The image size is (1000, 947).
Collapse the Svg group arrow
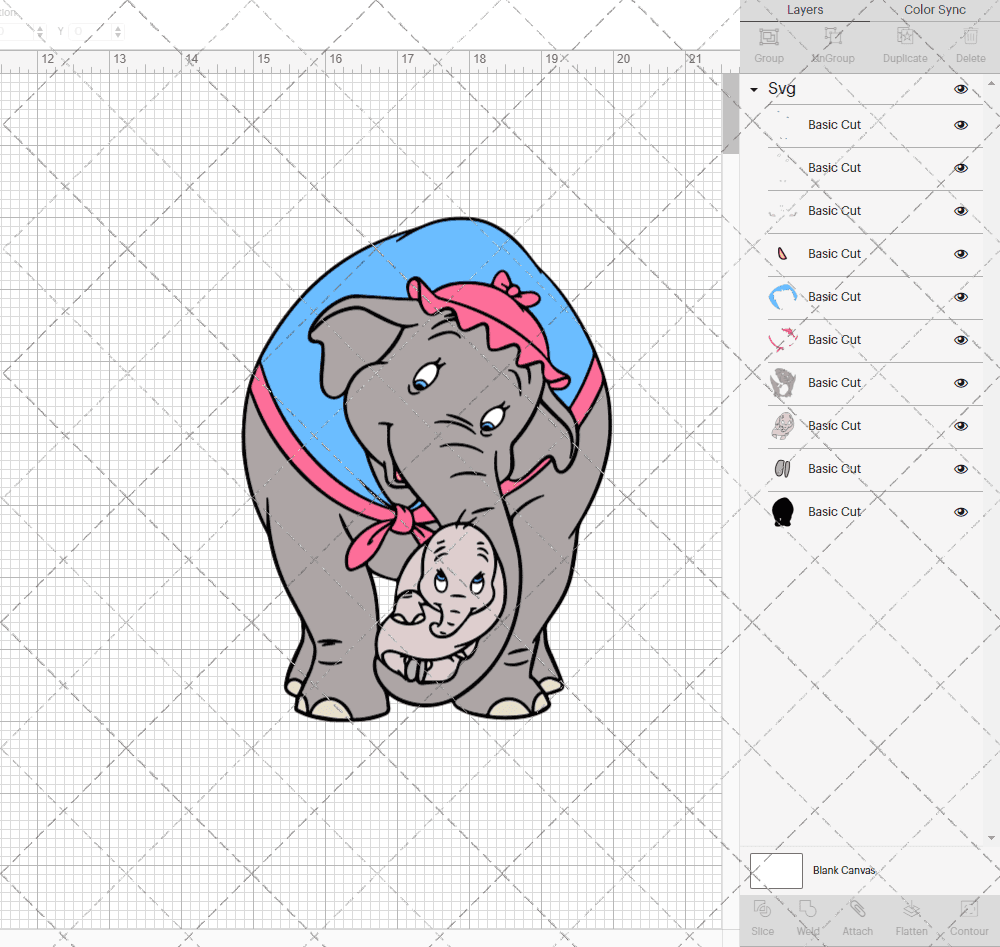point(754,90)
